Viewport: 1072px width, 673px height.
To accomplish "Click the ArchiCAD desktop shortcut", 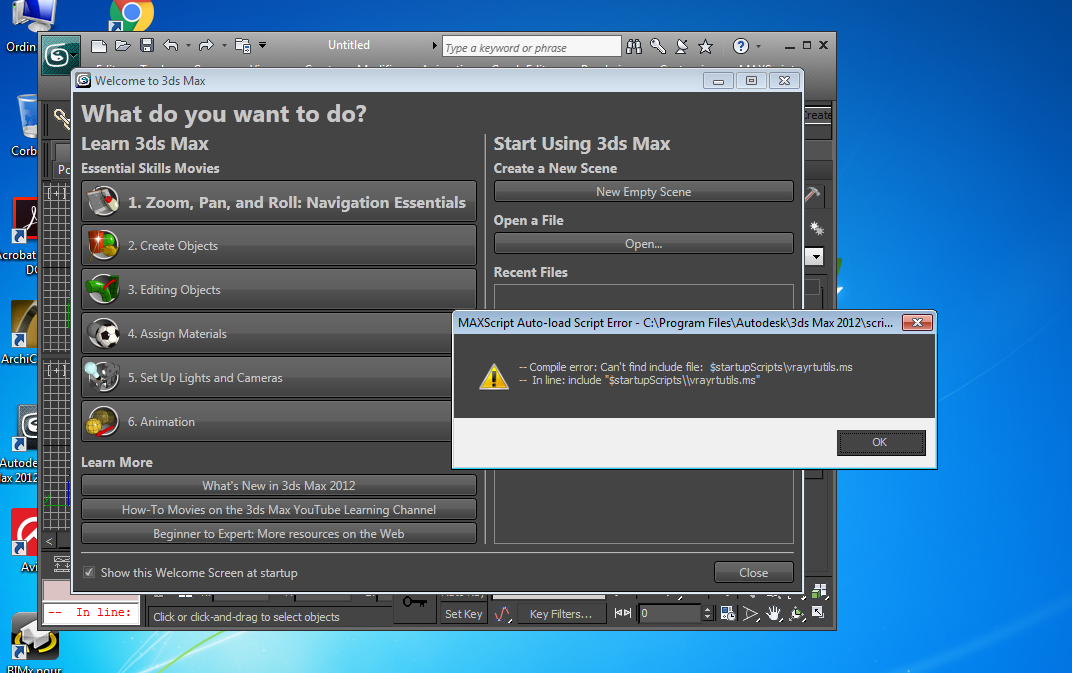I will coord(25,324).
